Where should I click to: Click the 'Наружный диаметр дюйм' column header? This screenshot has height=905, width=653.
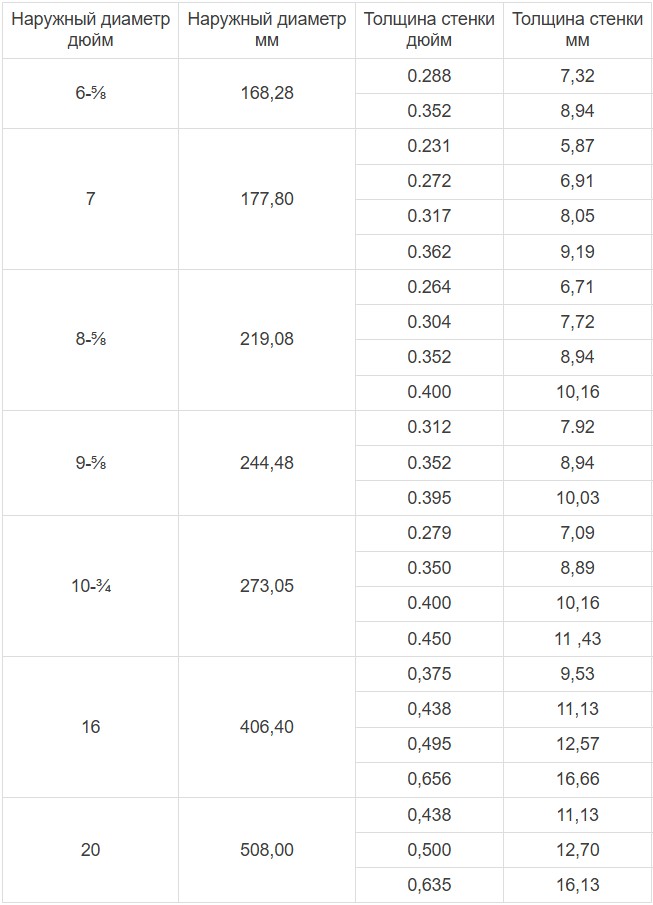[x=90, y=30]
